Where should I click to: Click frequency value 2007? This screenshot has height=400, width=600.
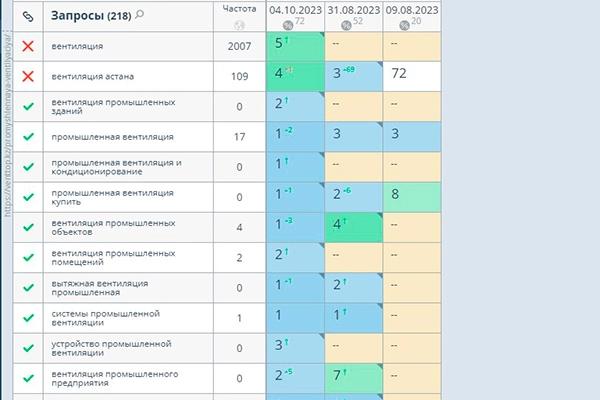click(x=240, y=46)
